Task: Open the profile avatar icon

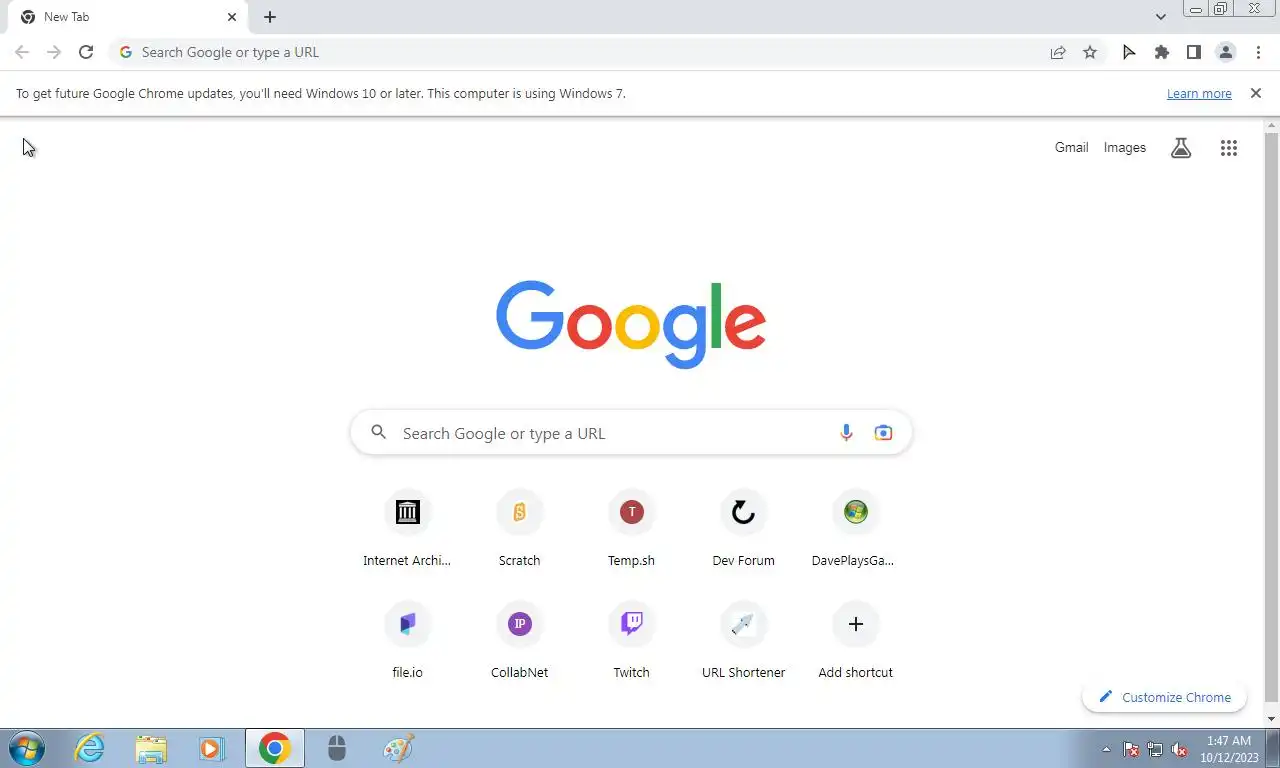Action: pos(1225,52)
